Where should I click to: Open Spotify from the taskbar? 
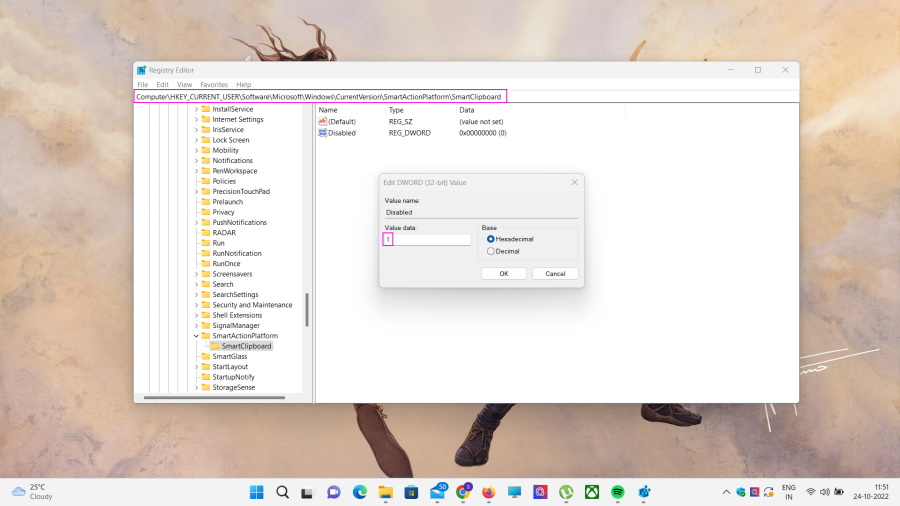pos(618,492)
